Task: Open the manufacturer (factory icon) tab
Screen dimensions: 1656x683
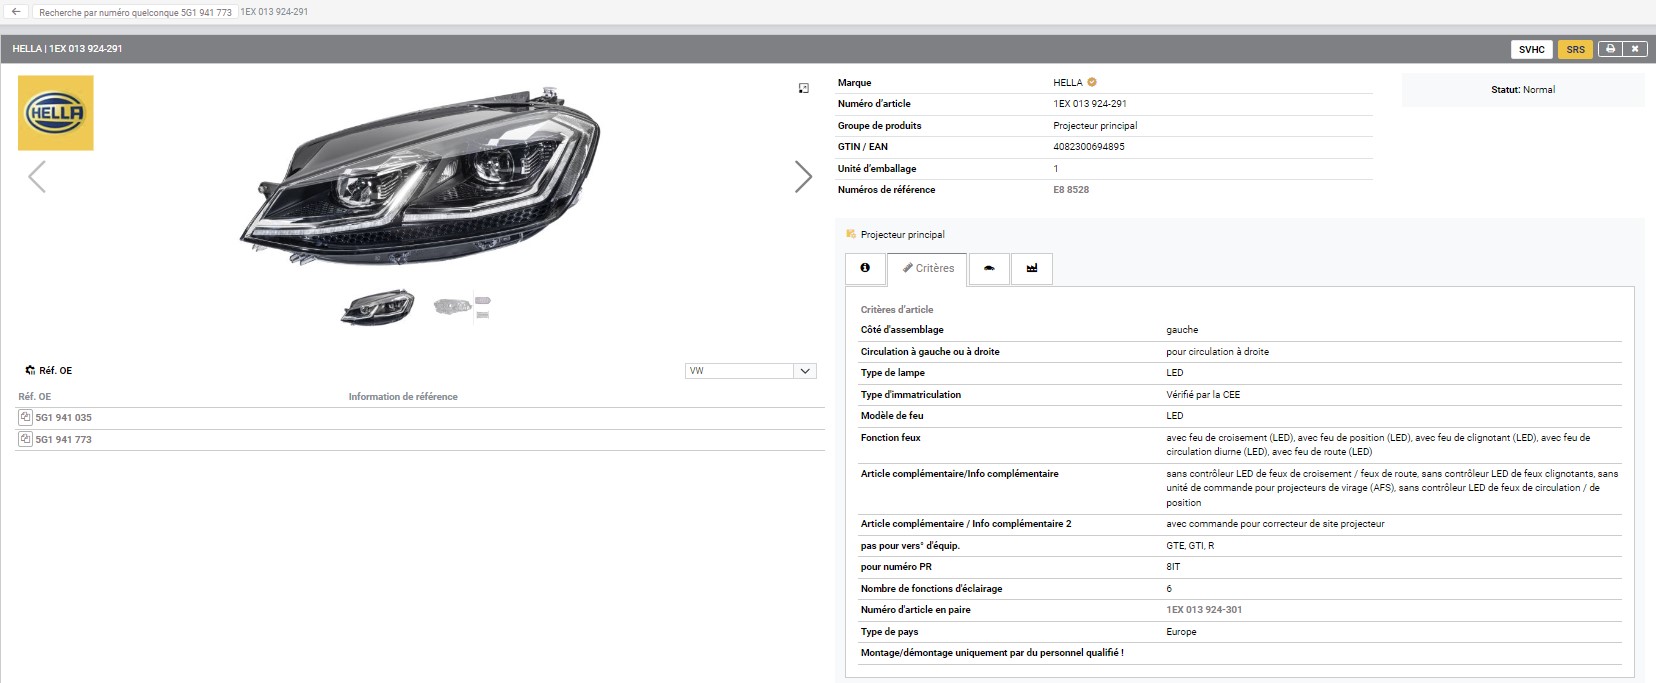Action: [x=1032, y=268]
